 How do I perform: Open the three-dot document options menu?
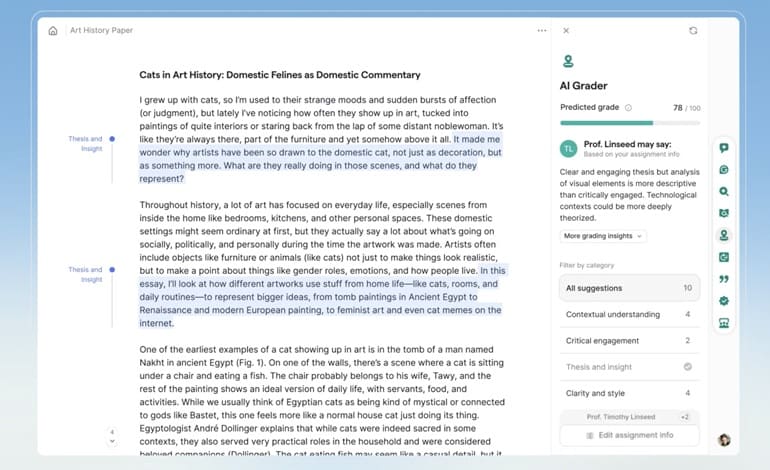click(x=542, y=30)
